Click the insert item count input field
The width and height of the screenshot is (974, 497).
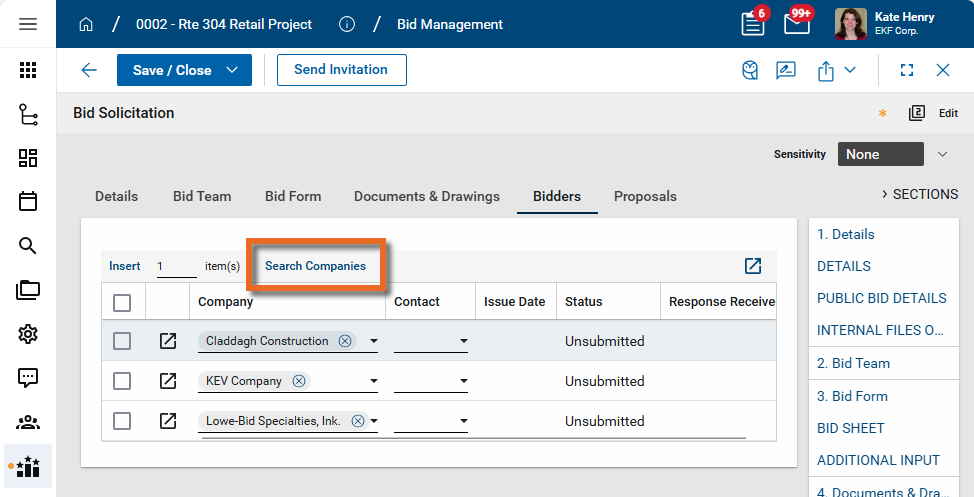point(176,266)
